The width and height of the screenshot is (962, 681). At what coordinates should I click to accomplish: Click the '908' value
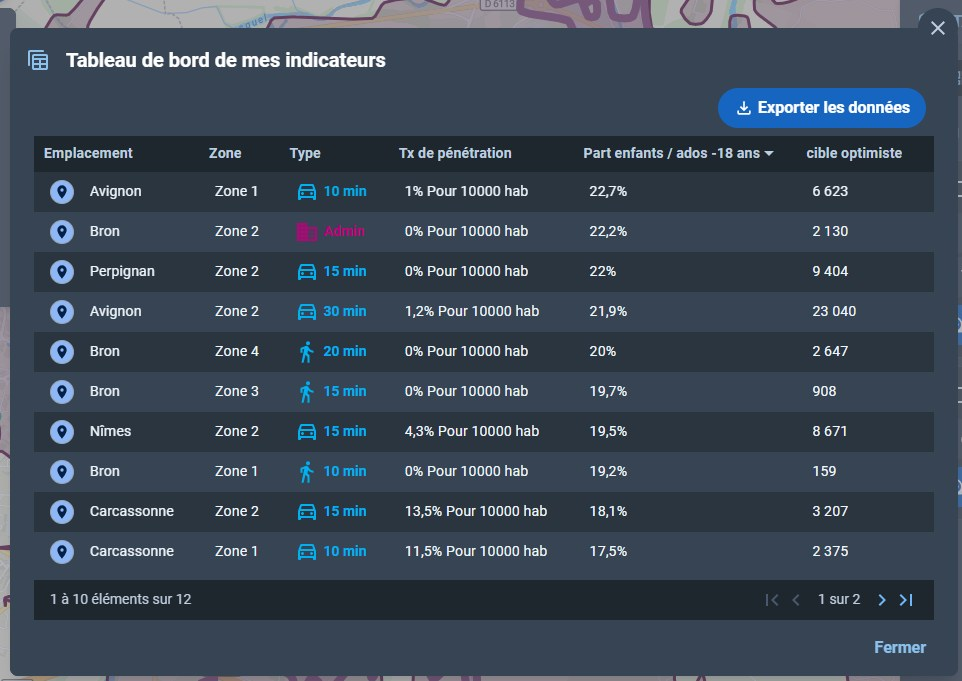pyautogui.click(x=824, y=391)
